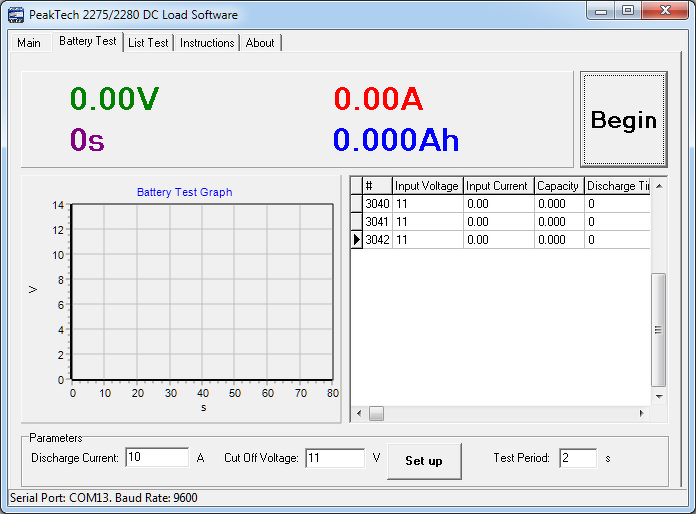Maximize the PeakTech window
The image size is (696, 514).
point(628,11)
